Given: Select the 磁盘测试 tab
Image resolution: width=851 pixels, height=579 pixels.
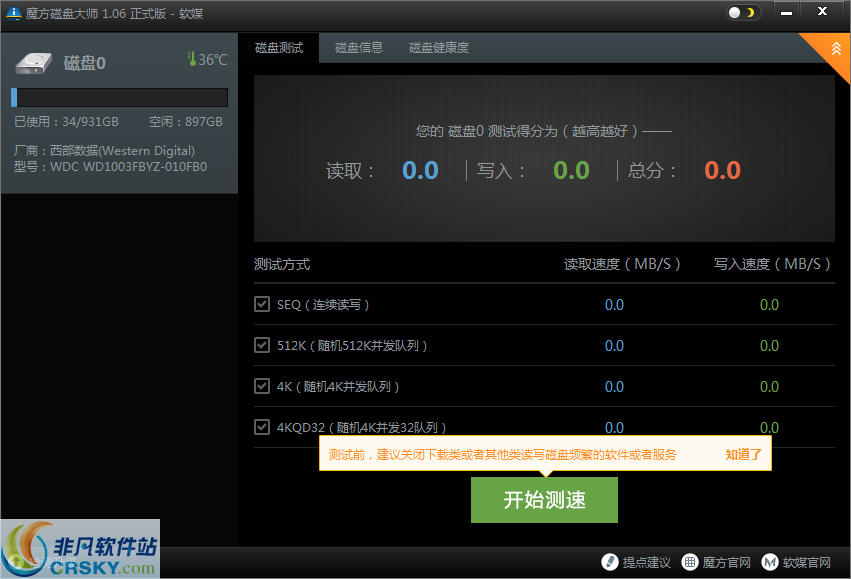Looking at the screenshot, I should point(278,47).
